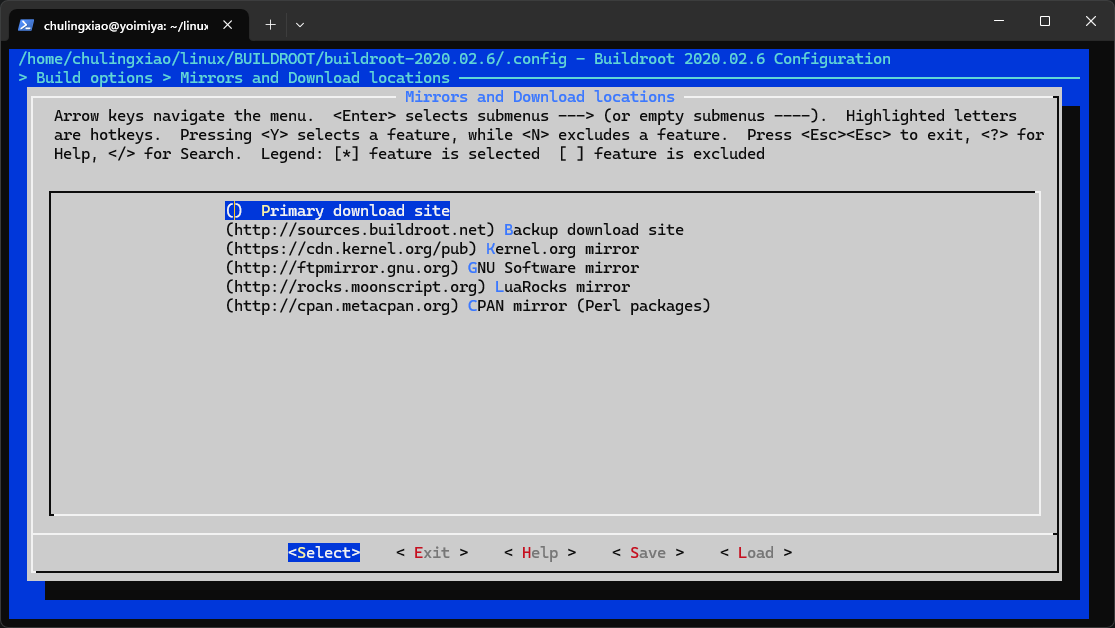Image resolution: width=1115 pixels, height=628 pixels.
Task: Click the < Load > button
Action: pyautogui.click(x=756, y=553)
